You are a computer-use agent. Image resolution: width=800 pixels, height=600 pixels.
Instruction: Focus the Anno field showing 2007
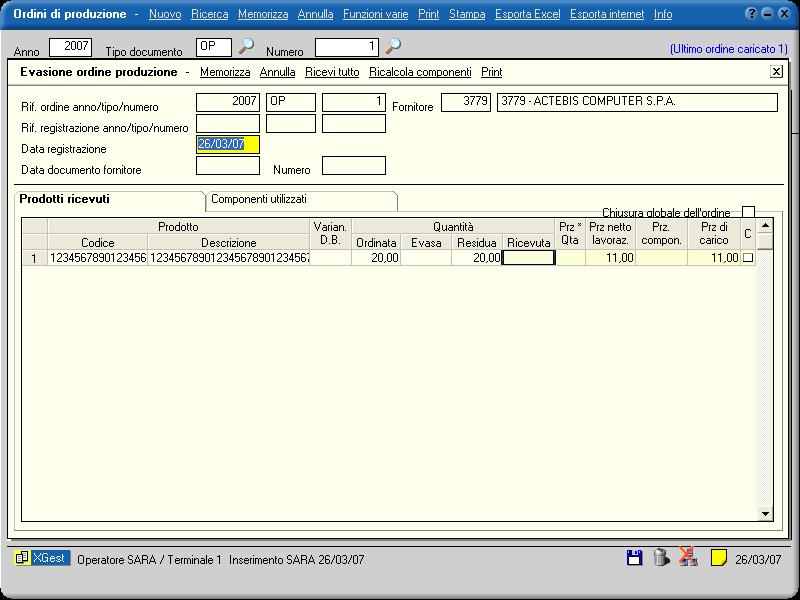pos(70,47)
